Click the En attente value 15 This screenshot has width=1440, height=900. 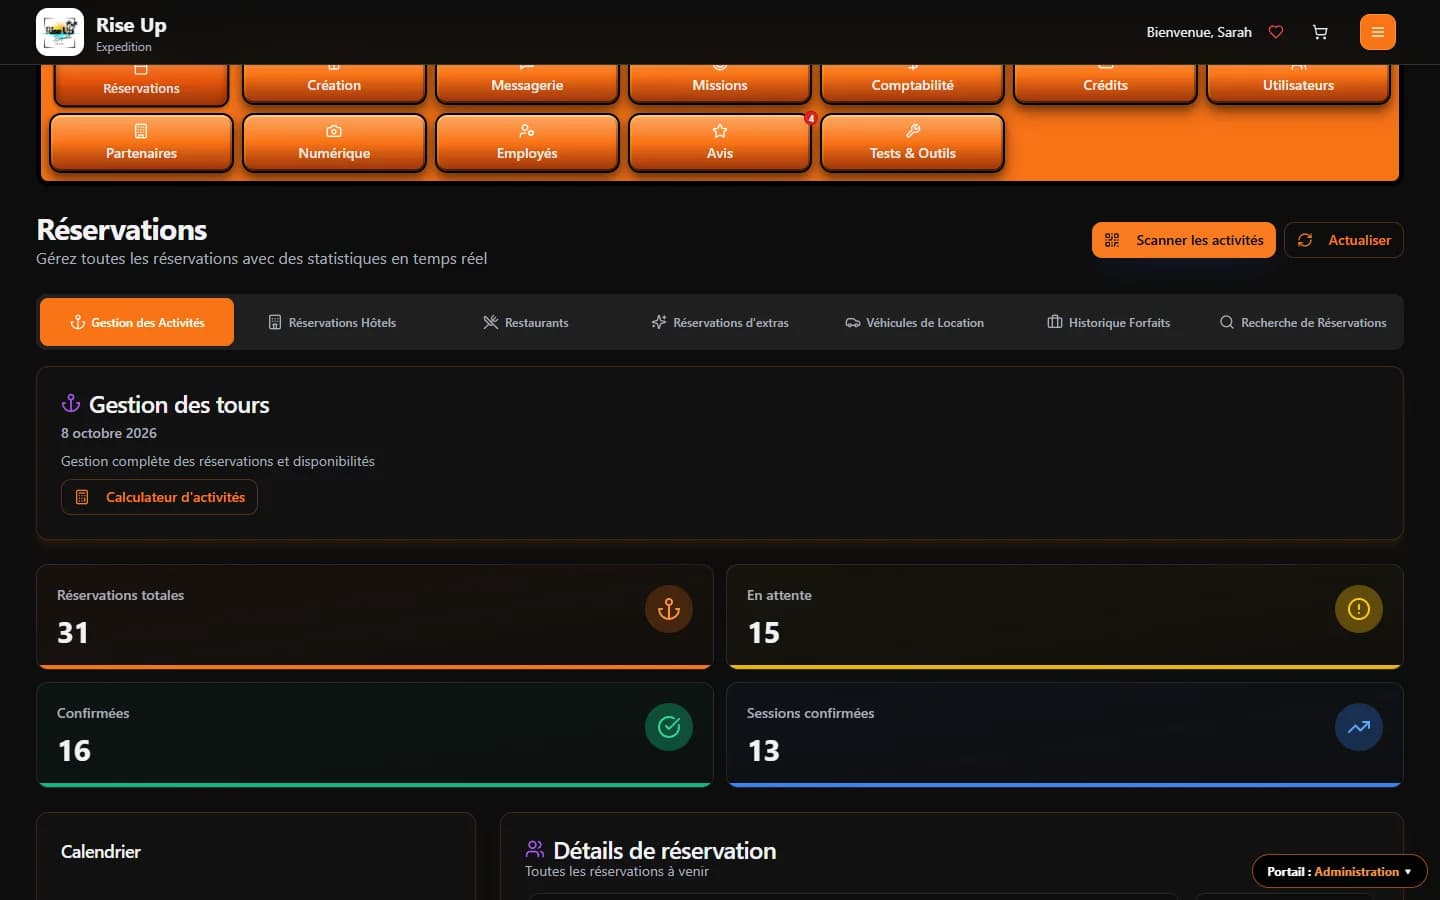coord(764,633)
